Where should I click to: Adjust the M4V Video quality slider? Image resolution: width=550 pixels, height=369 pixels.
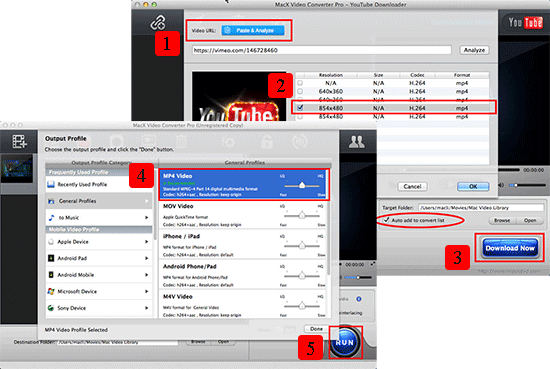pos(302,306)
